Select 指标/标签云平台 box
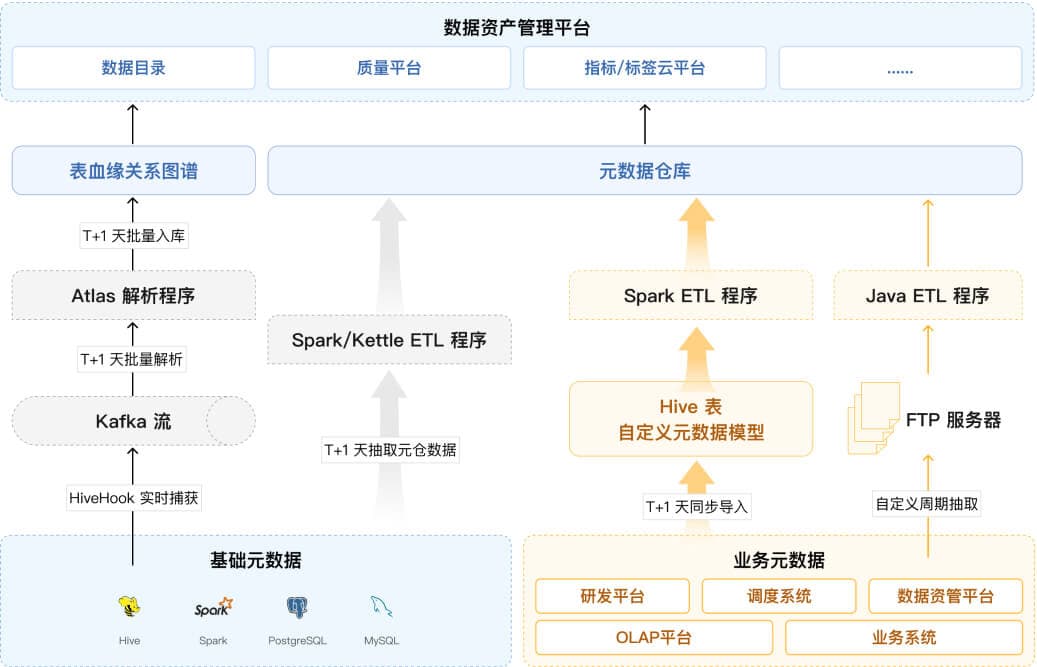The image size is (1037, 667). coord(645,68)
